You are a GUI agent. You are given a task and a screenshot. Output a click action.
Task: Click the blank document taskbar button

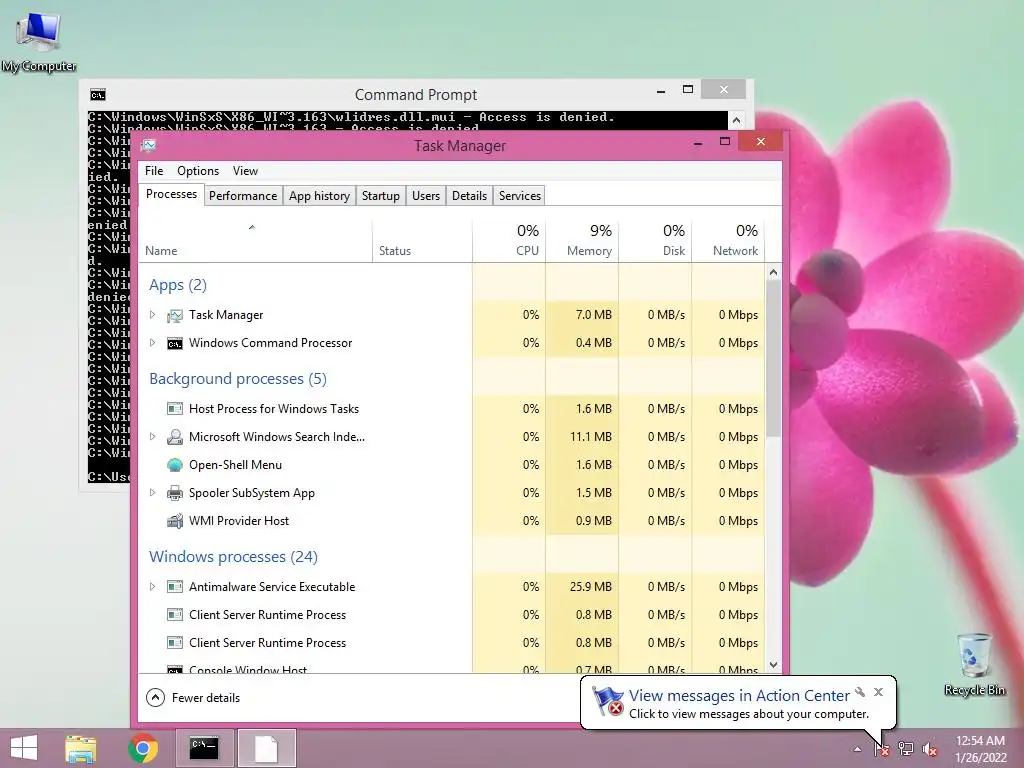point(266,748)
